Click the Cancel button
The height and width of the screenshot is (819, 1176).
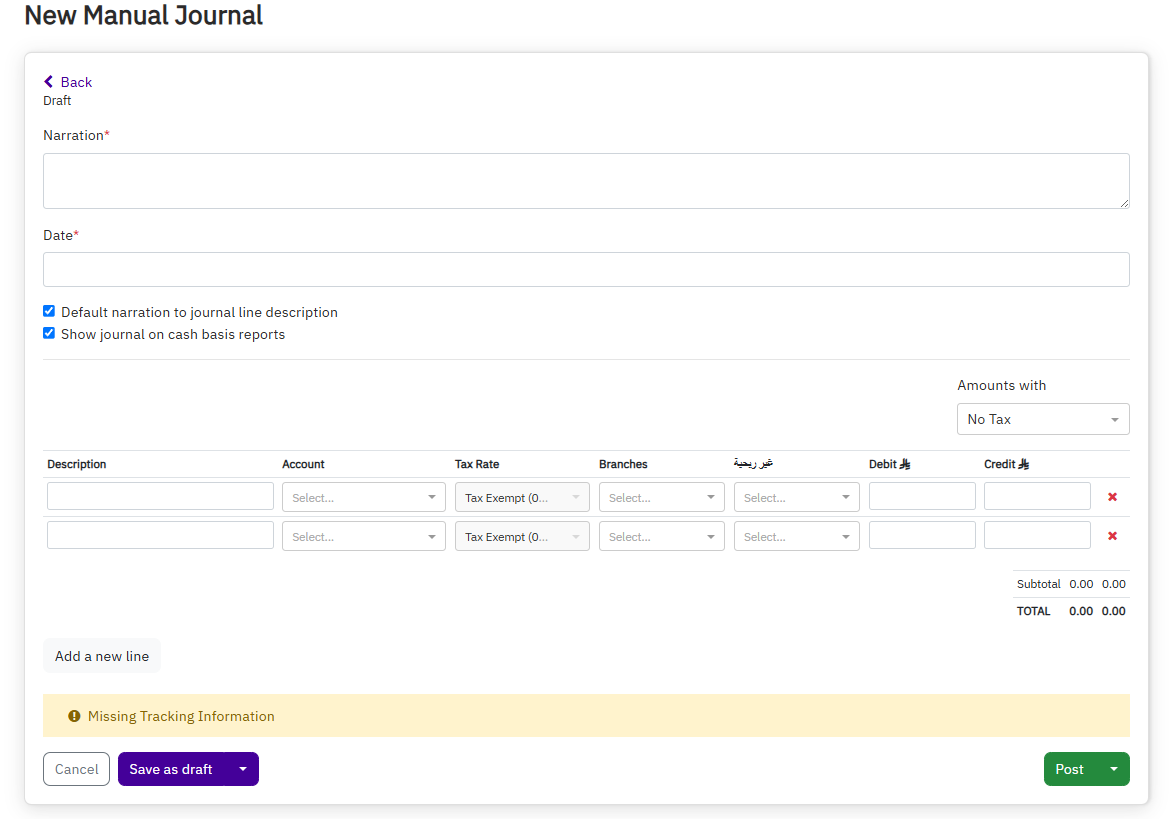pos(76,769)
